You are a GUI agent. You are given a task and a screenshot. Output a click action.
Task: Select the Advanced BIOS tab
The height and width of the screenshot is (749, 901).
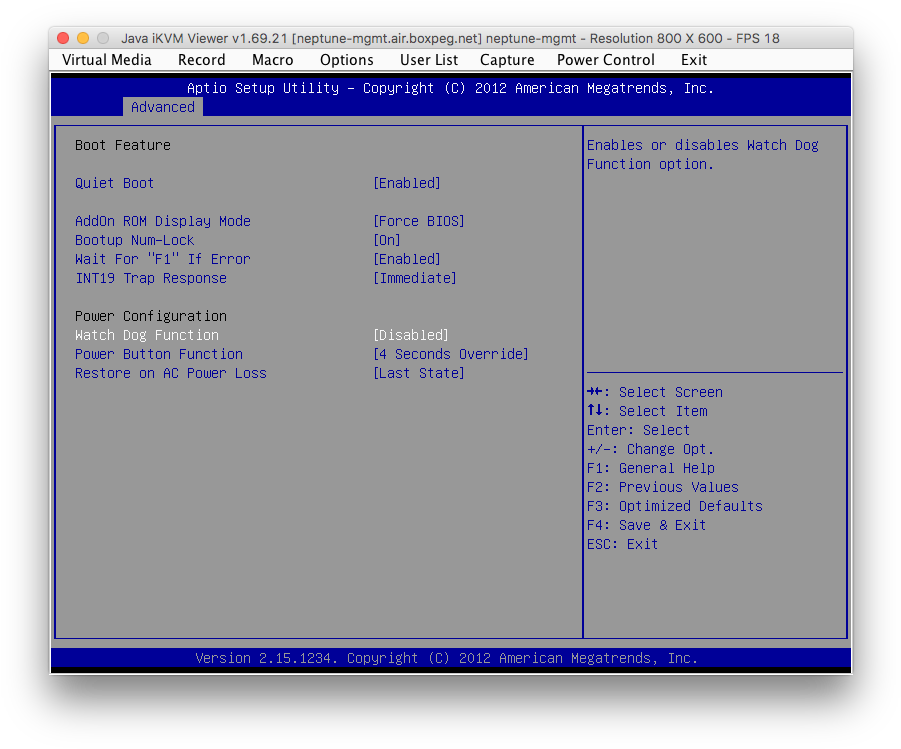point(163,107)
